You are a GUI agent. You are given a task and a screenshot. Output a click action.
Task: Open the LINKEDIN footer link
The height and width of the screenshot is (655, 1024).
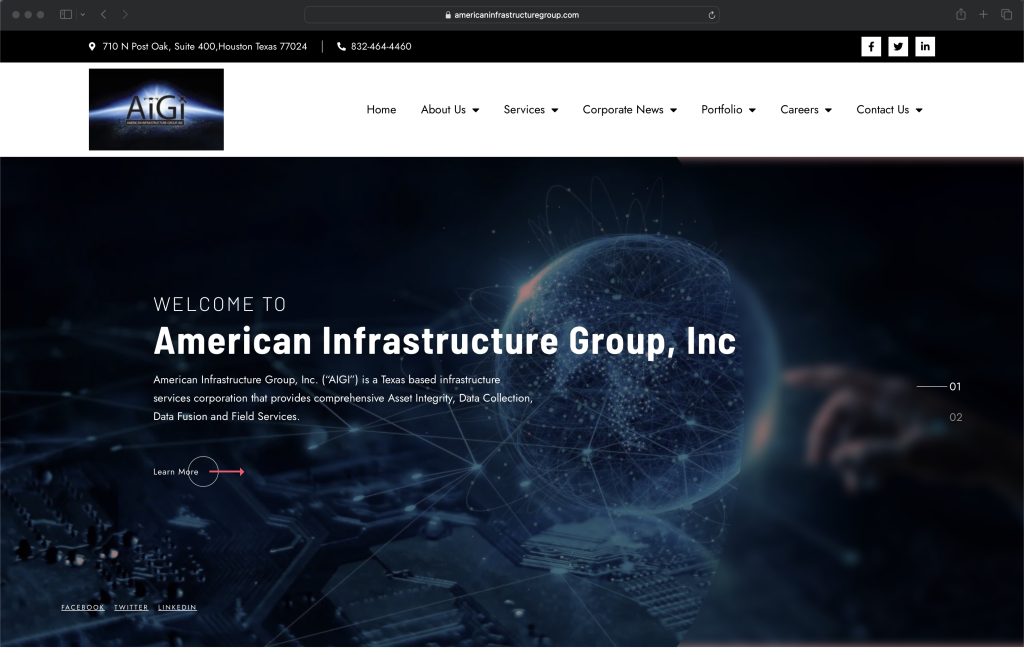tap(177, 607)
